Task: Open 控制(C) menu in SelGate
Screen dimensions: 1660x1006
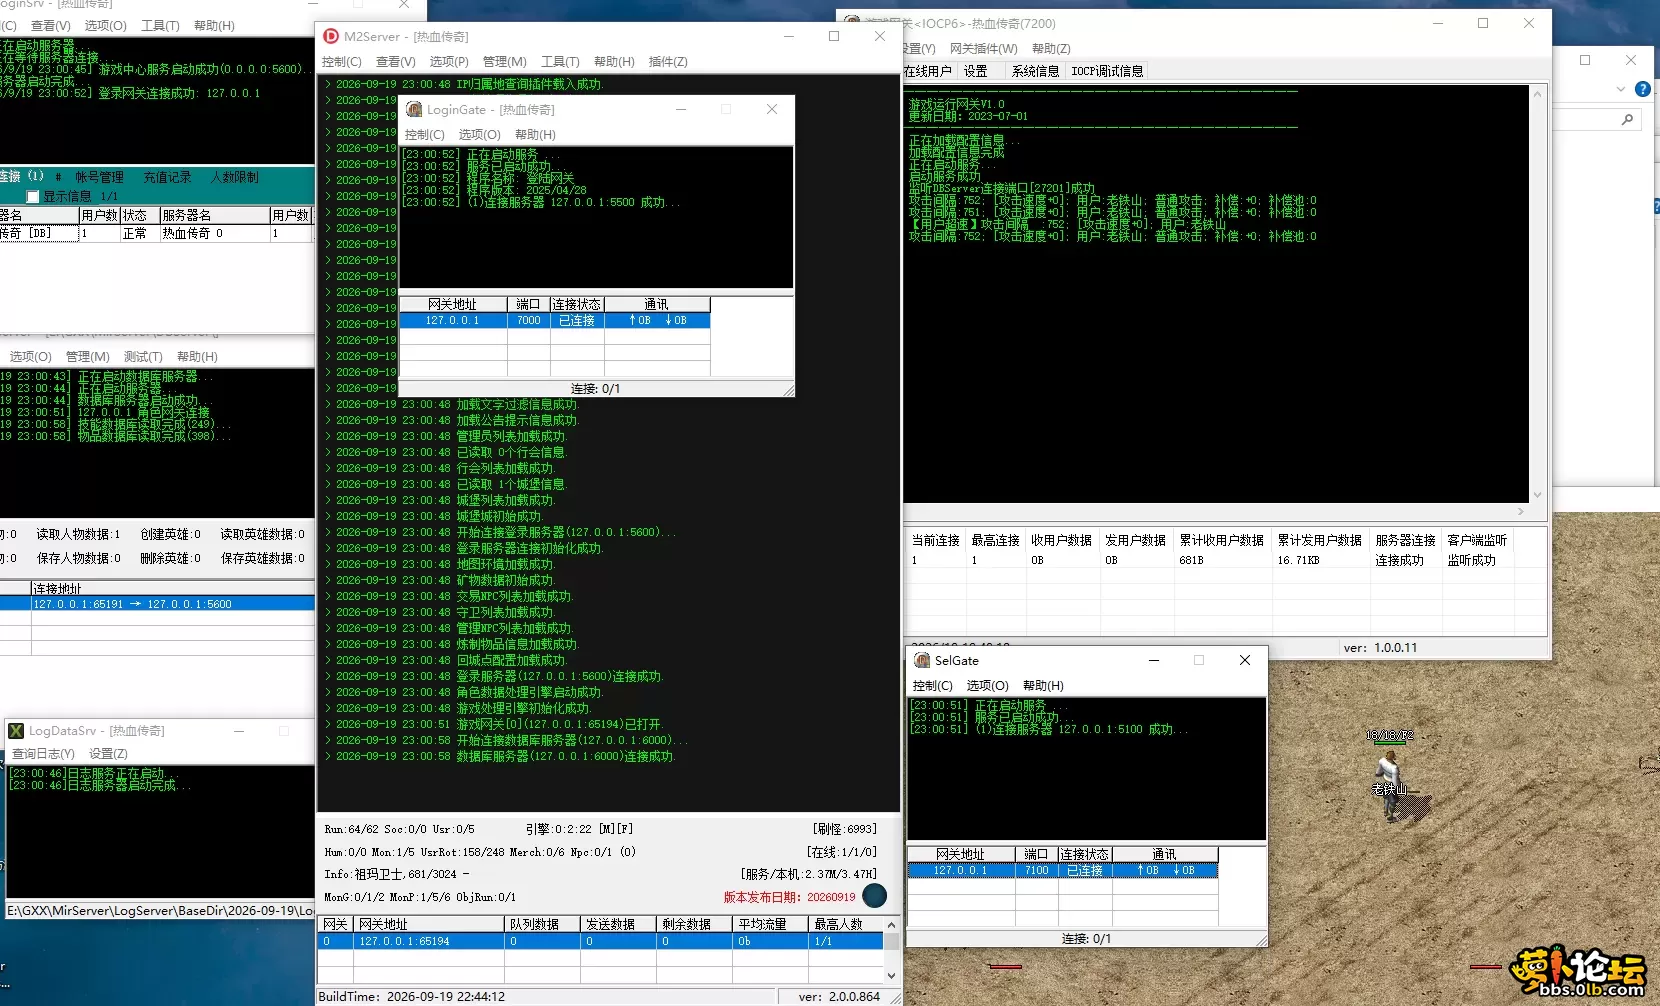Action: (932, 686)
